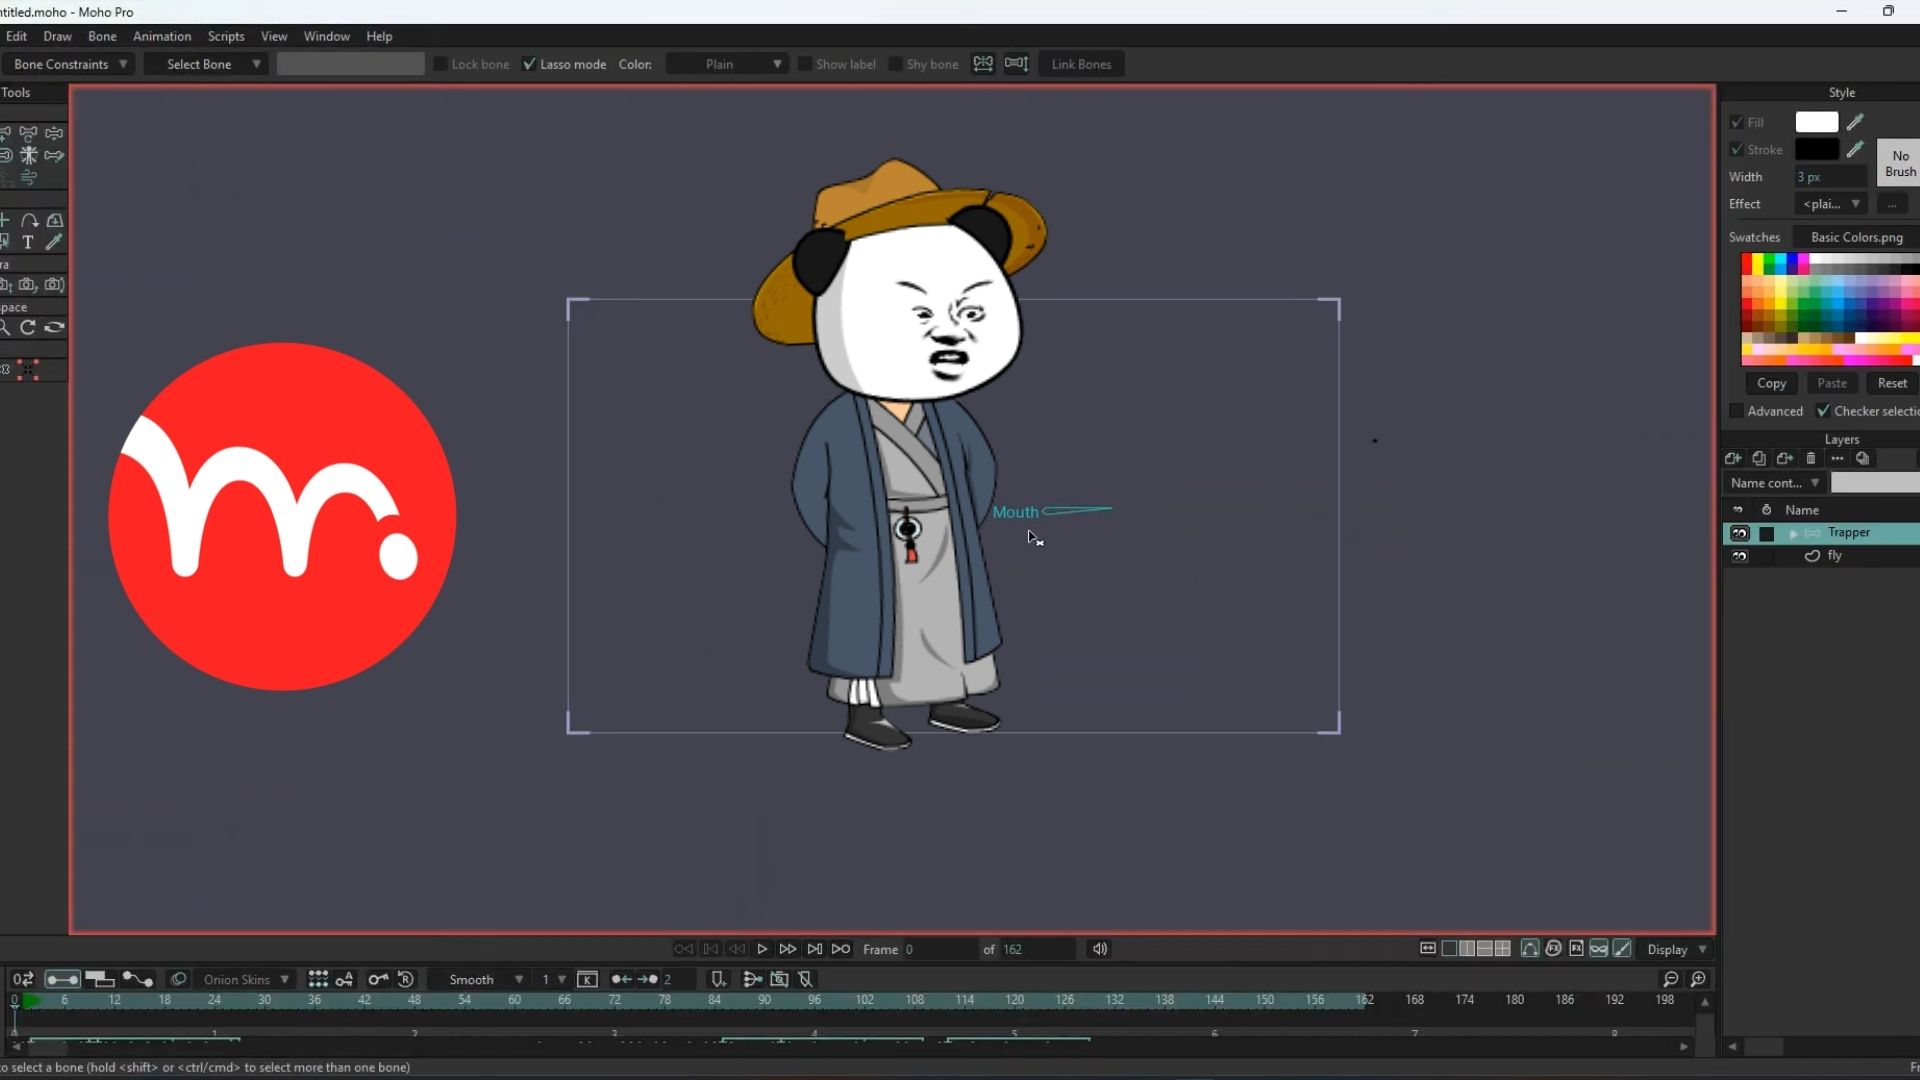Click the Link Bones button
1920x1080 pixels.
click(1080, 64)
